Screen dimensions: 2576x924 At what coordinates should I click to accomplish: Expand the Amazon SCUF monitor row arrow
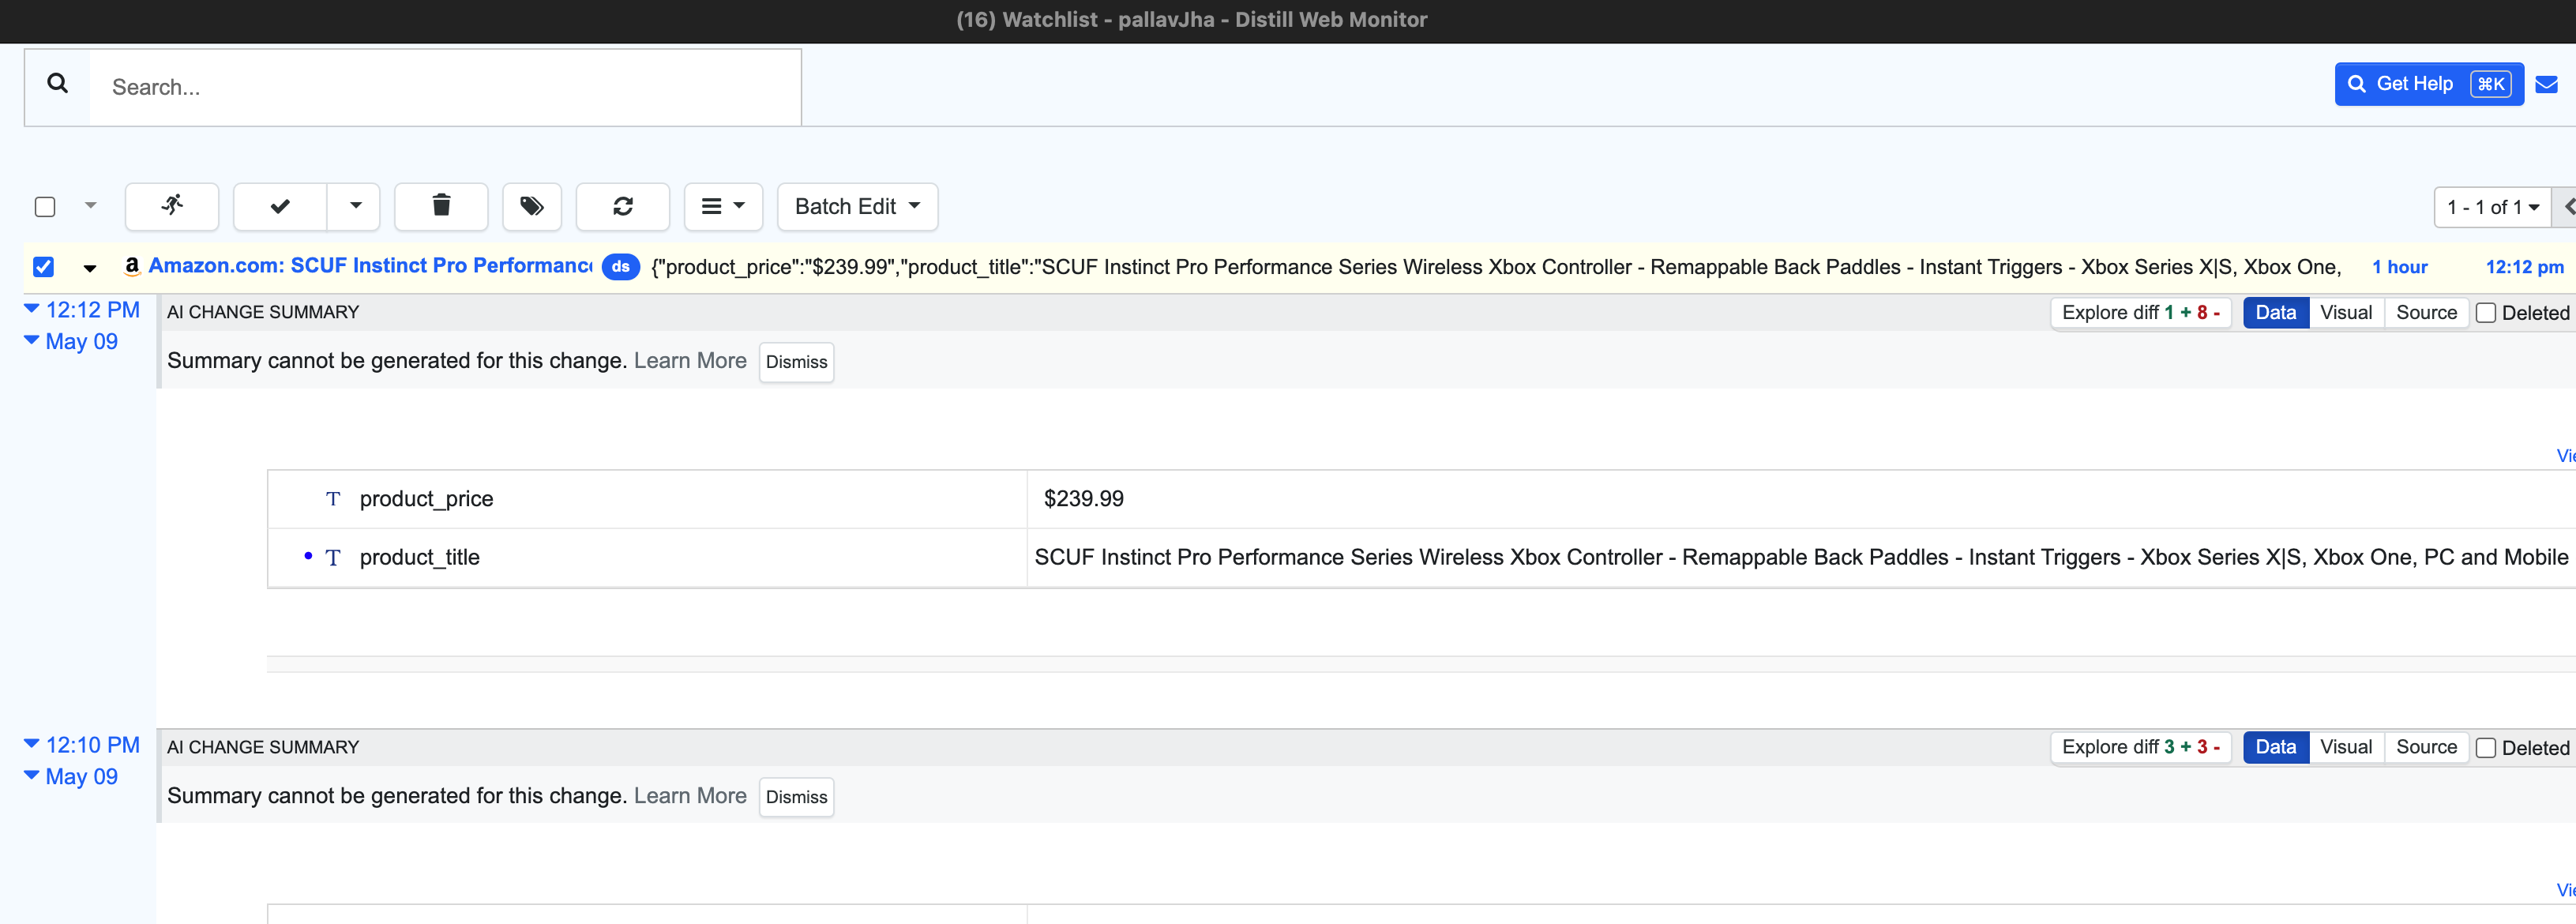tap(90, 268)
